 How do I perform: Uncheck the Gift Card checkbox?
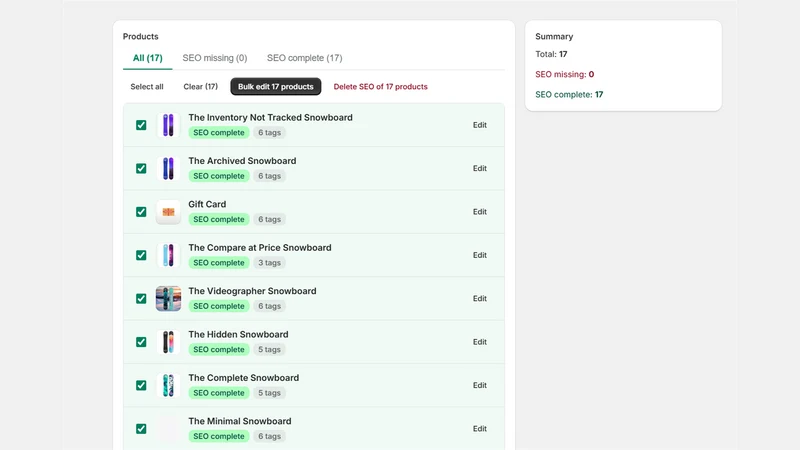[141, 212]
